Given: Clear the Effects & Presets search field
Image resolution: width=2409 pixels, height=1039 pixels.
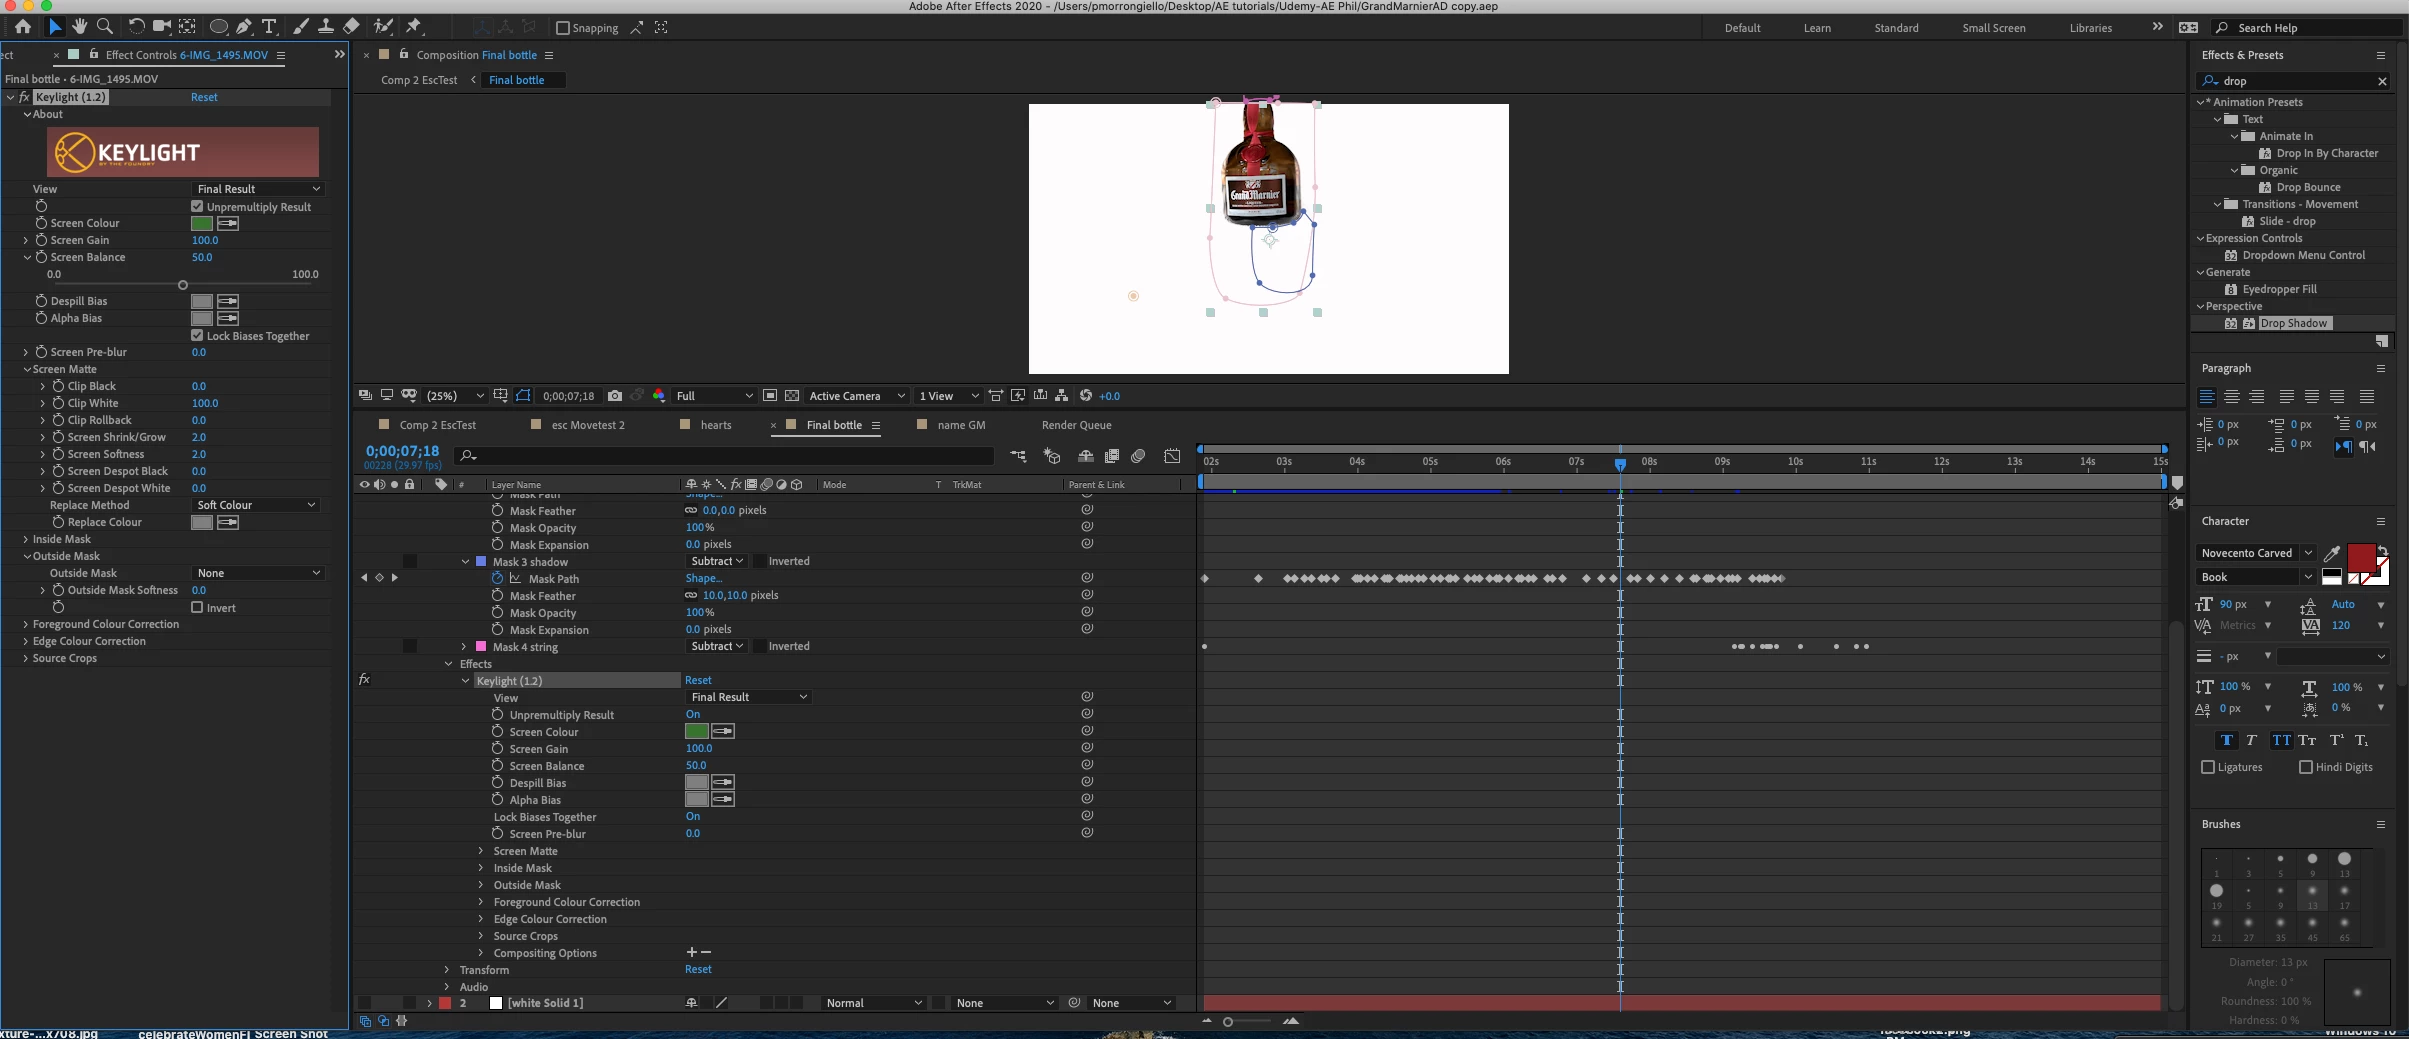Looking at the screenshot, I should (2382, 81).
